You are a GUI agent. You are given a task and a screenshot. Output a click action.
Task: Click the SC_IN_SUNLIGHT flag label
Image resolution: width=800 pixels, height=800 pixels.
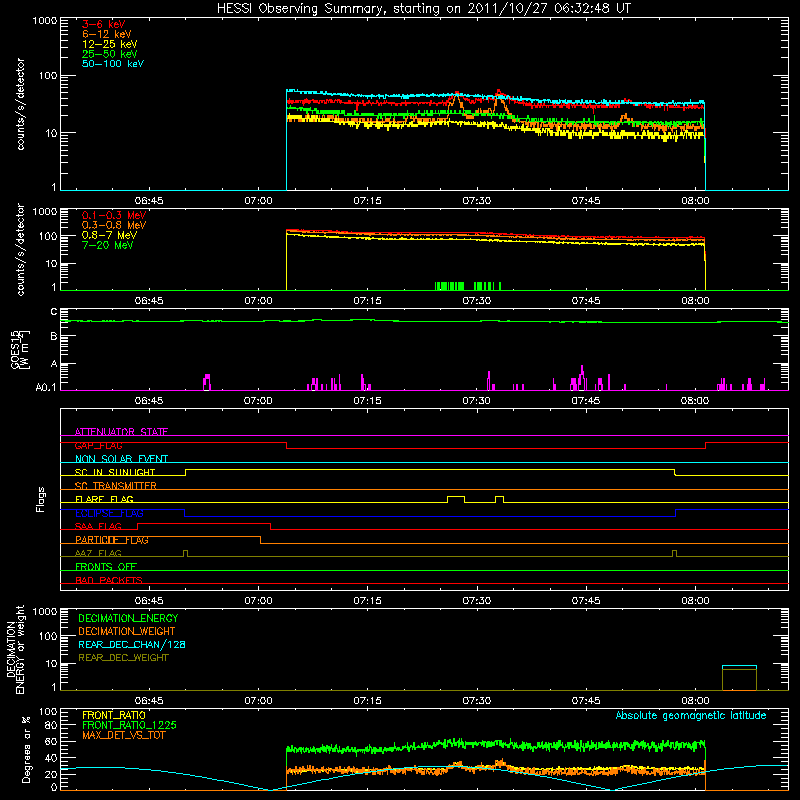click(115, 472)
